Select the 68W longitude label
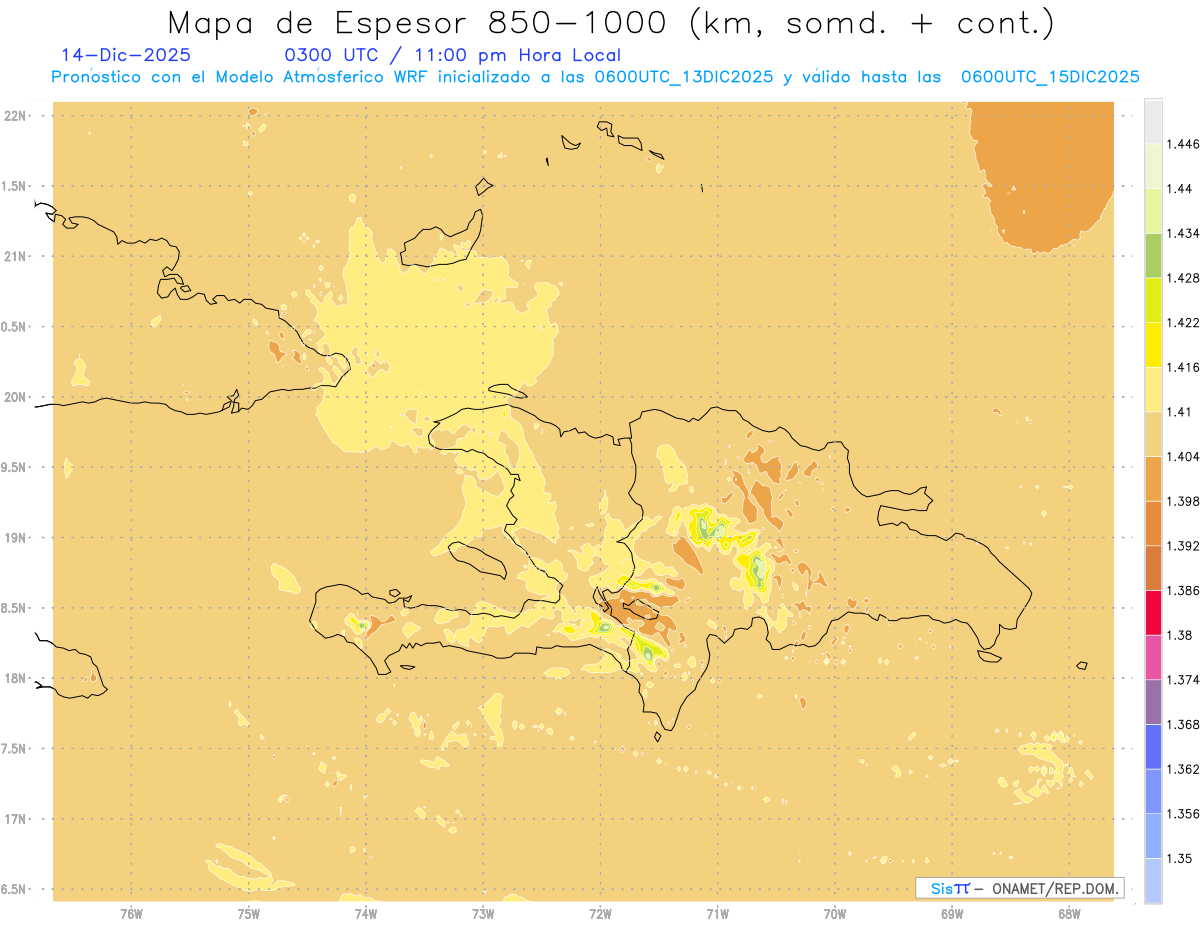 (x=1069, y=913)
